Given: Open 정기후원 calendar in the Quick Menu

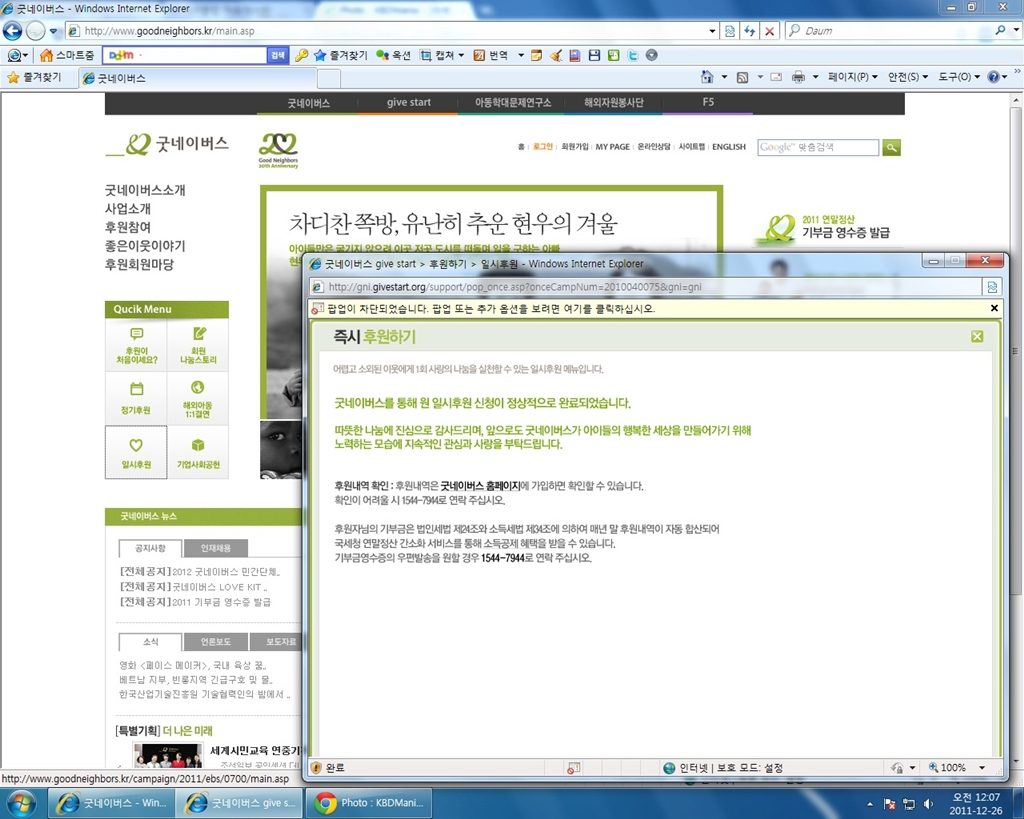Looking at the screenshot, I should point(136,398).
